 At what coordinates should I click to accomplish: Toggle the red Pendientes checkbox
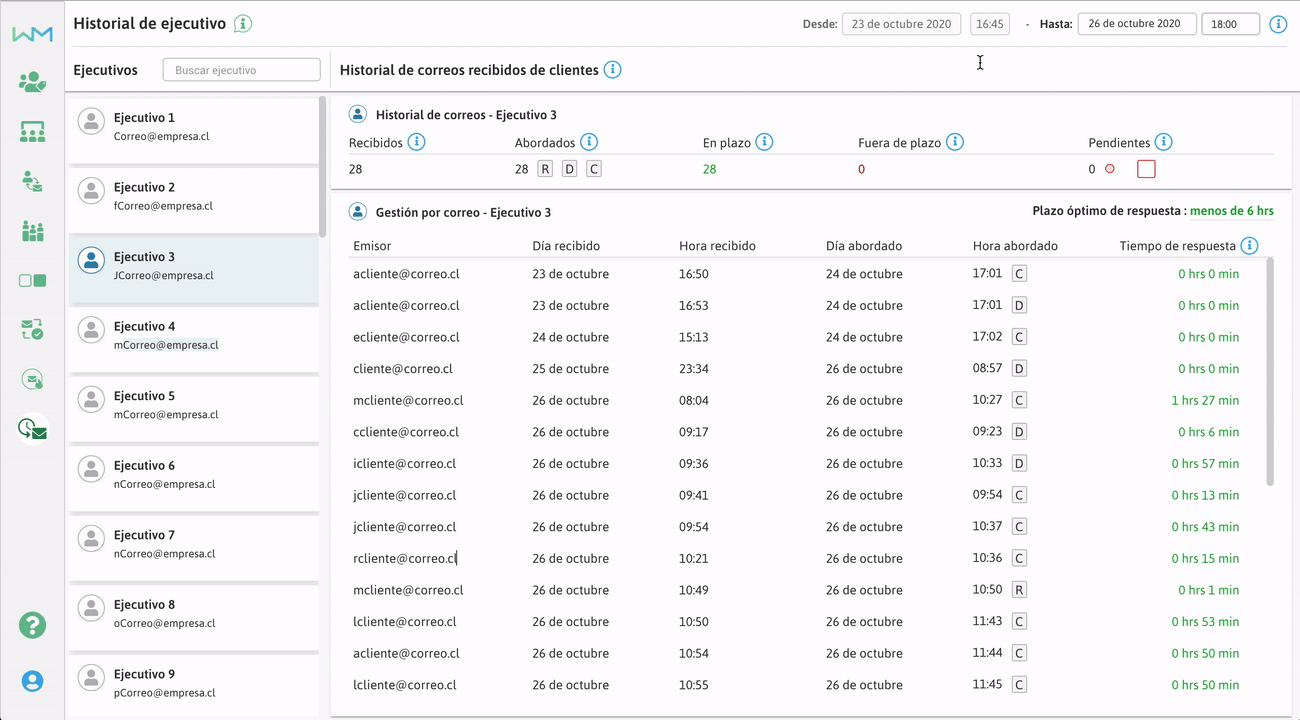1146,169
